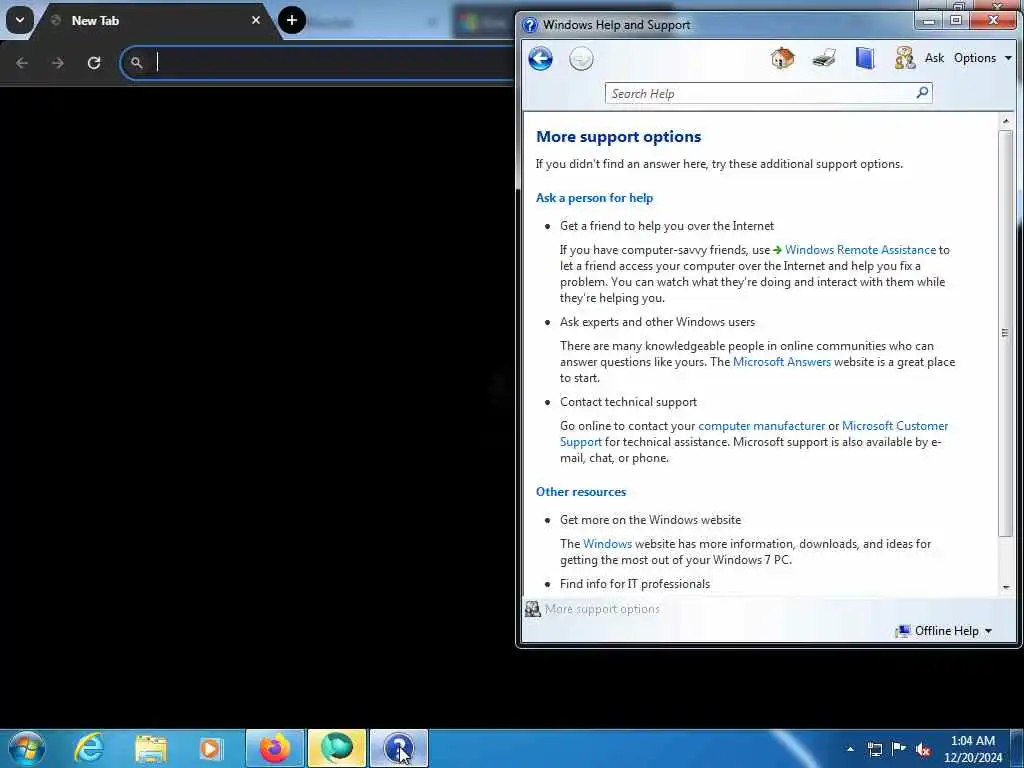
Task: Click the Show desktop strip
Action: coord(1017,748)
